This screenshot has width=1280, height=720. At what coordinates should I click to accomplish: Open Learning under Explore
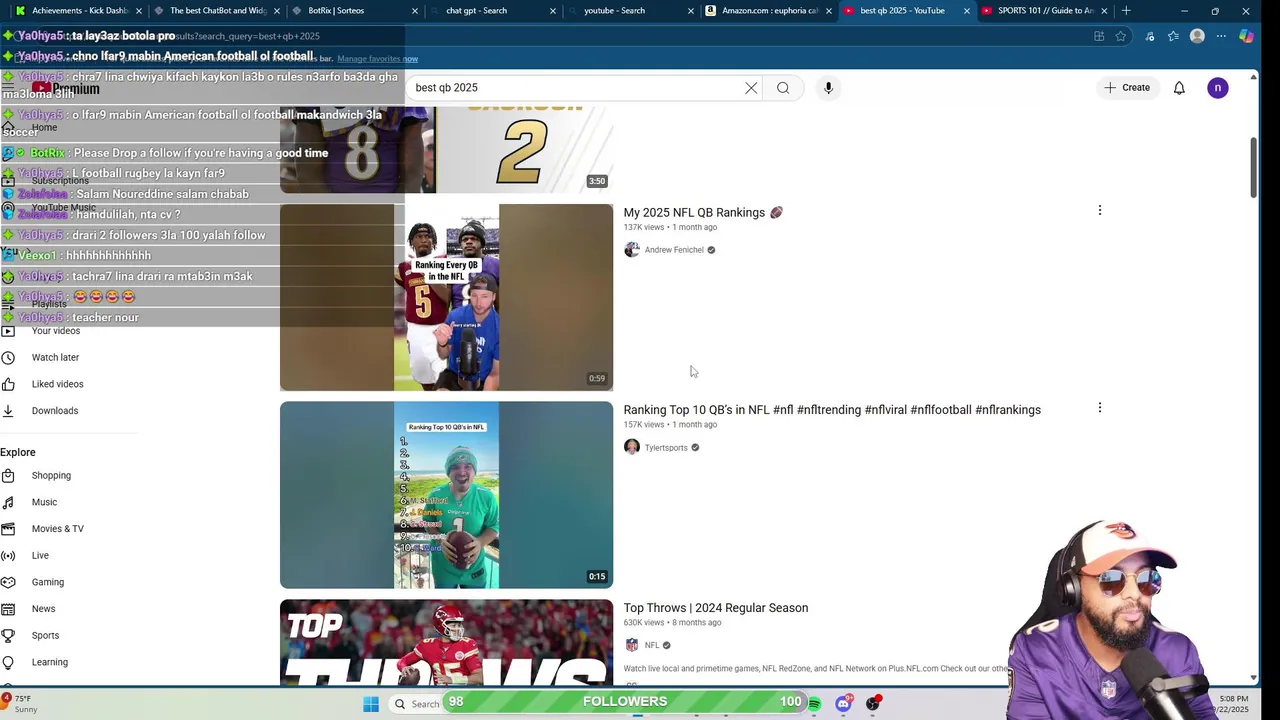(x=49, y=662)
